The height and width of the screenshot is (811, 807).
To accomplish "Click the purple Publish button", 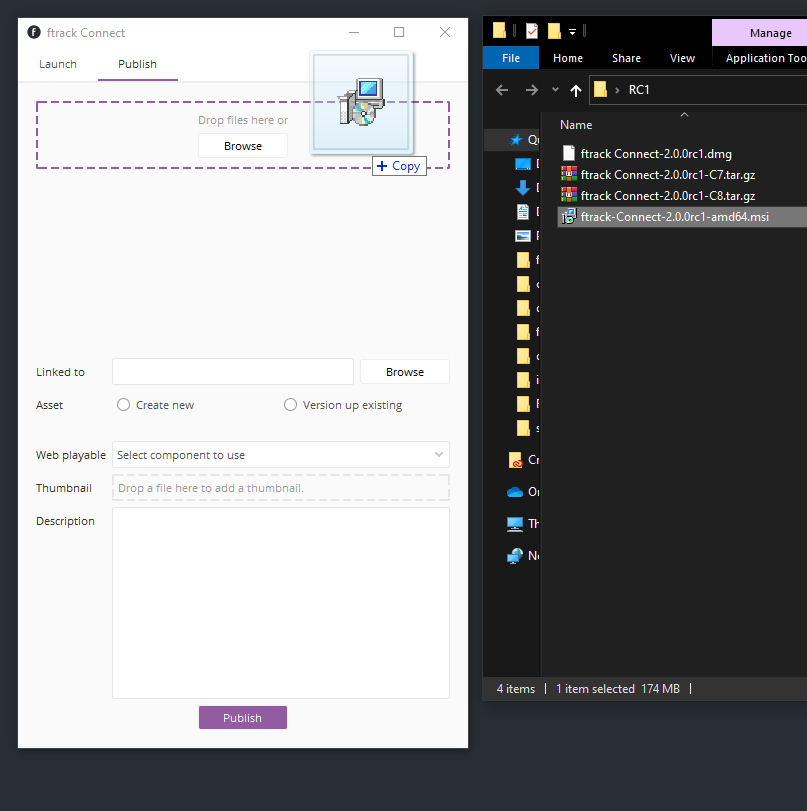I will coord(243,717).
